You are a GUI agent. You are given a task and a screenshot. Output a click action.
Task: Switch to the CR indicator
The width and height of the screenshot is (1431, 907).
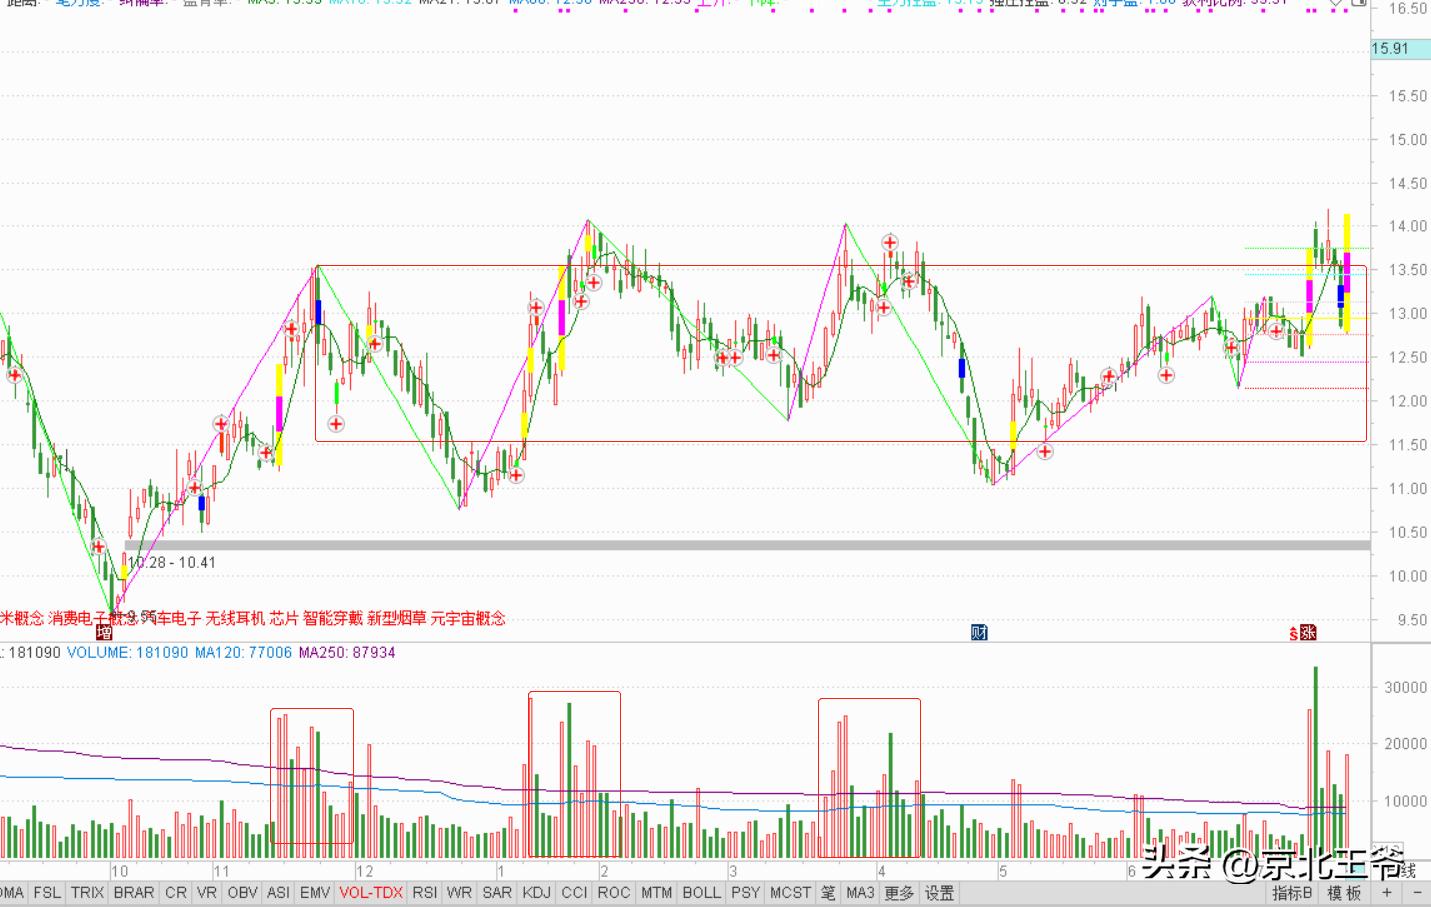[x=176, y=893]
